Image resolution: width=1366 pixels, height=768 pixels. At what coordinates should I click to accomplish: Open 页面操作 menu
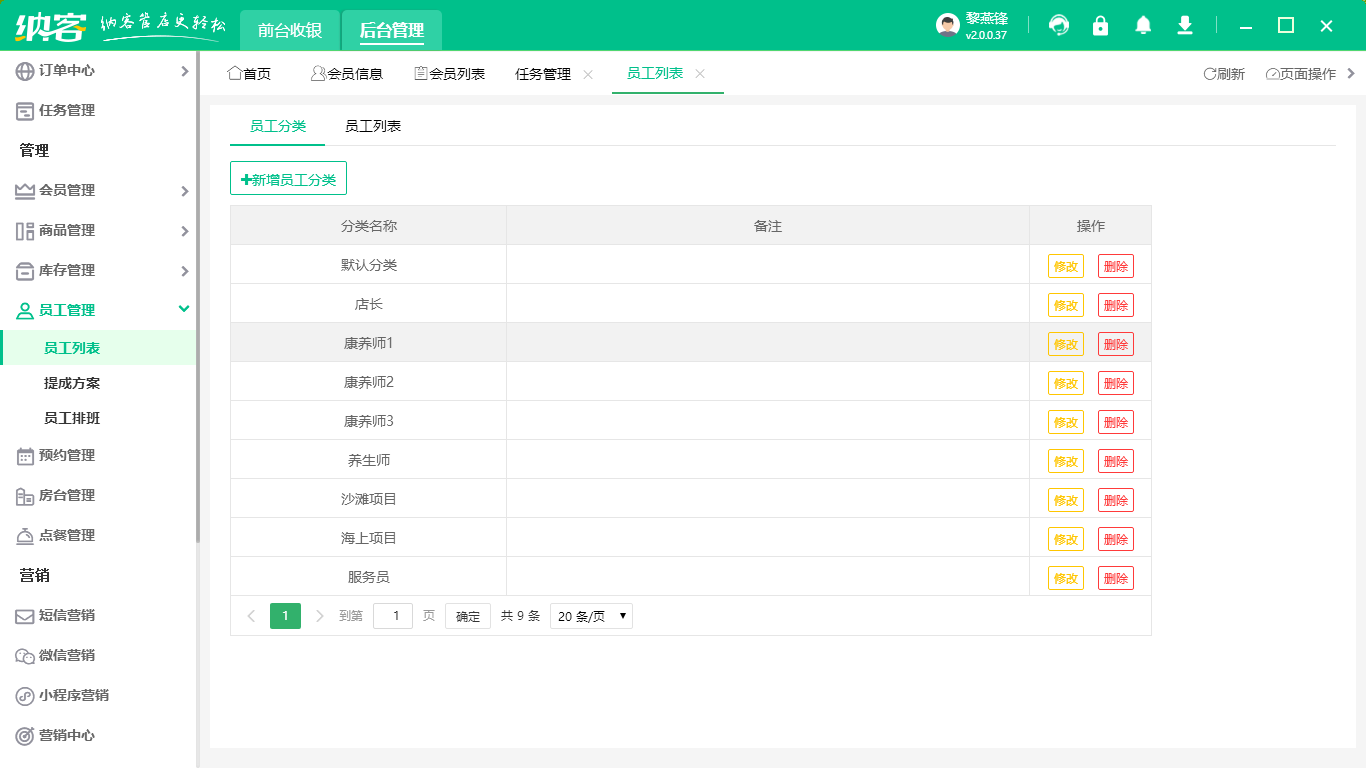coord(1301,74)
